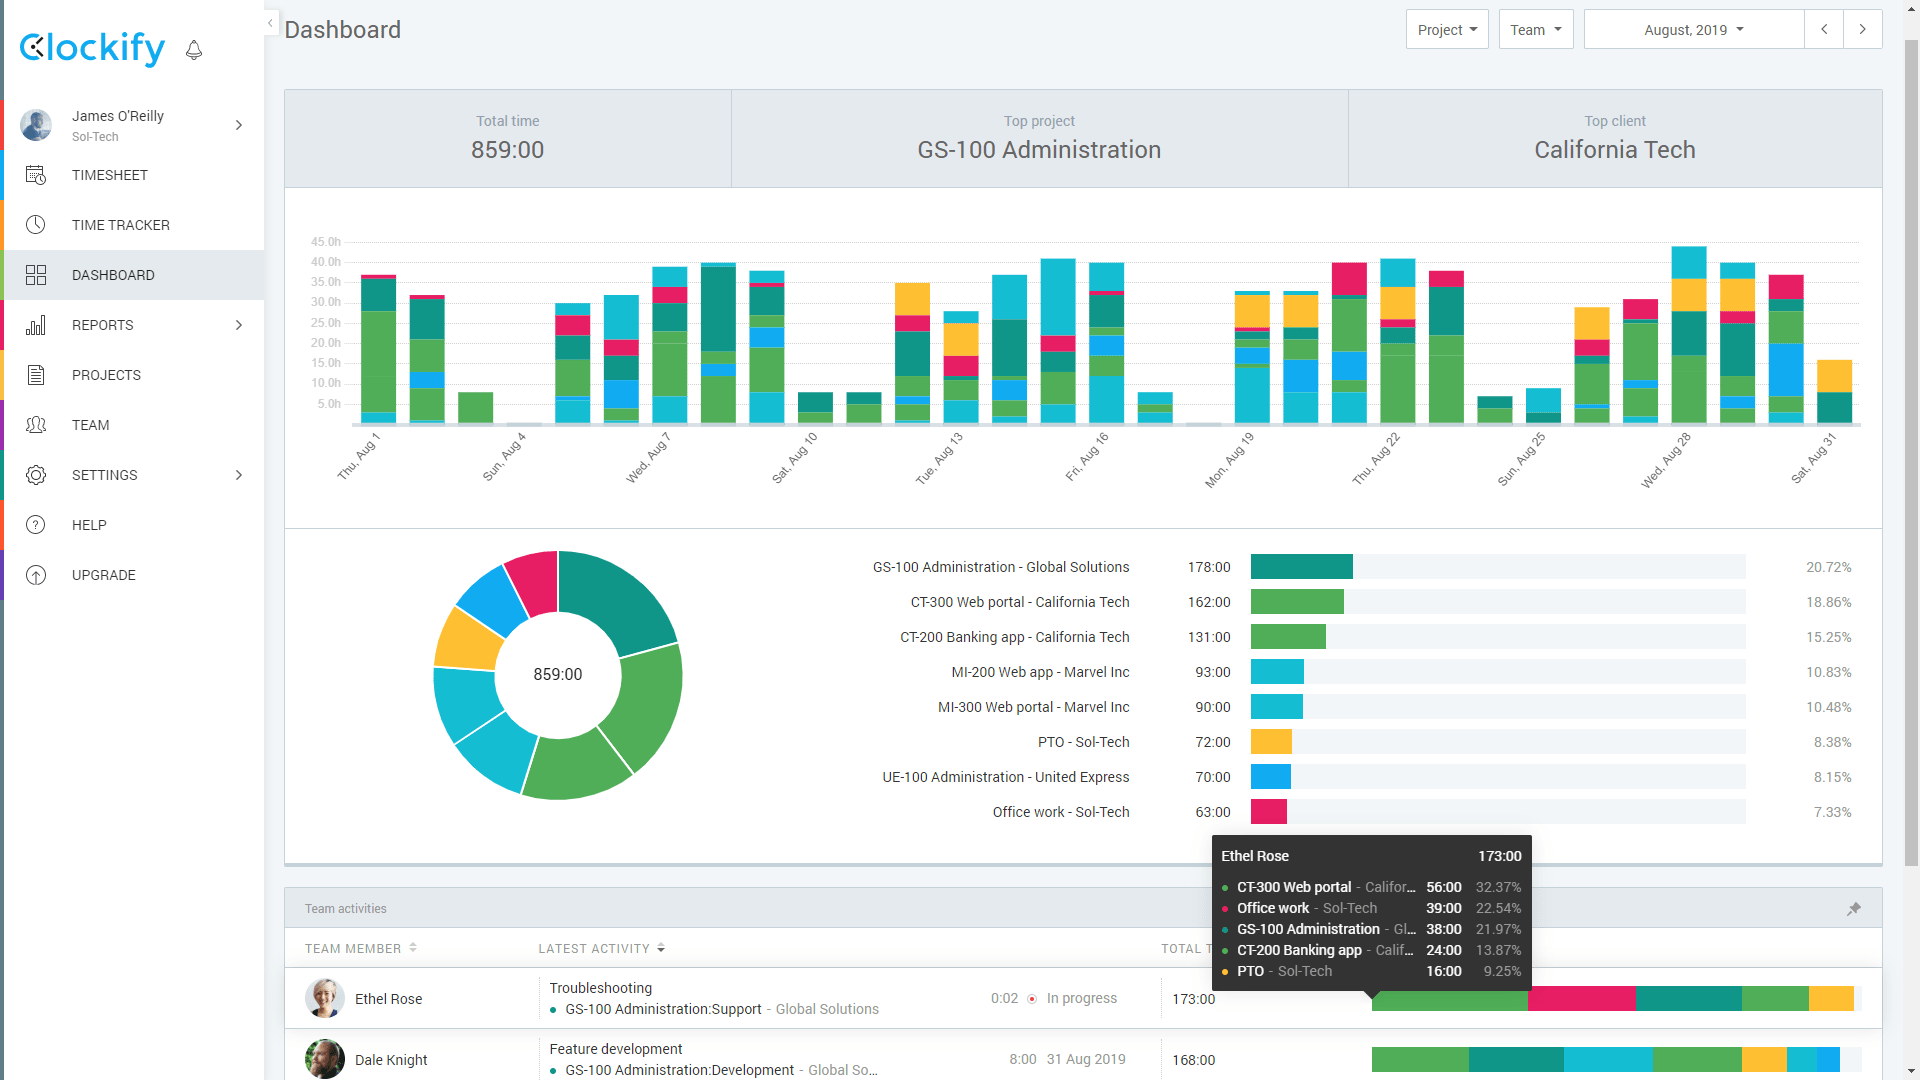Image resolution: width=1920 pixels, height=1080 pixels.
Task: Click the bell notification icon
Action: 194,50
